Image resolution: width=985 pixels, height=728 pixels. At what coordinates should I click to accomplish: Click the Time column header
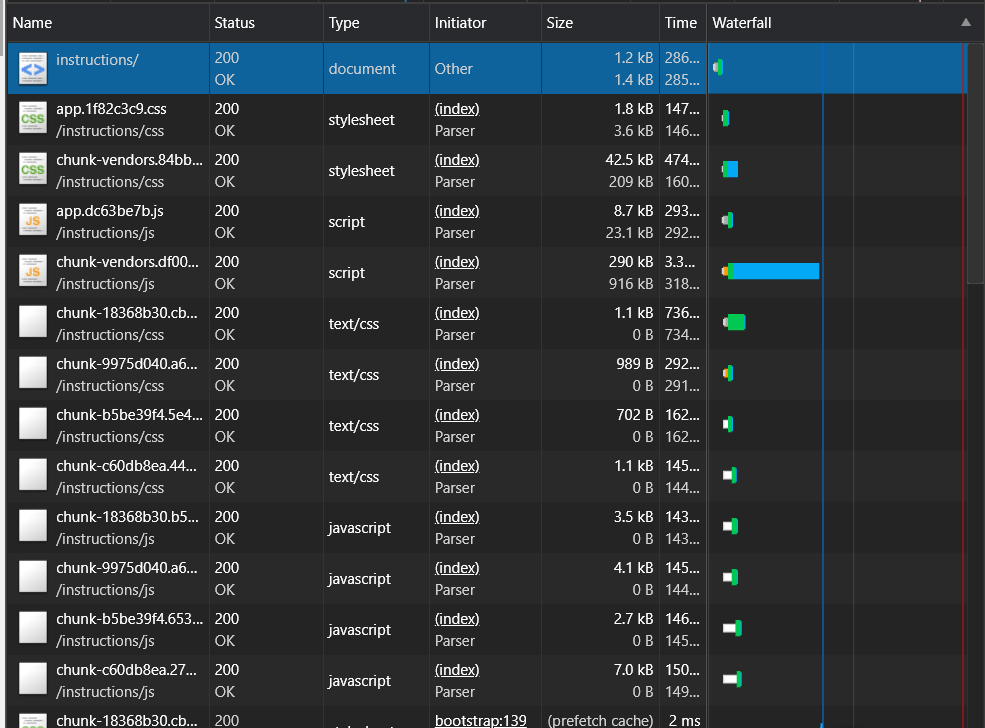pos(681,22)
